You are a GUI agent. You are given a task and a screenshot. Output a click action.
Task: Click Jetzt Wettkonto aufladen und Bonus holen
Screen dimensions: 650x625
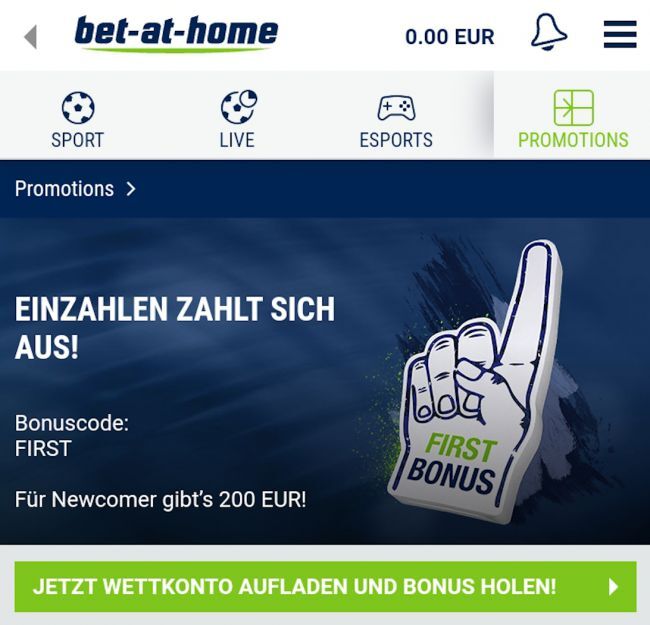[325, 586]
